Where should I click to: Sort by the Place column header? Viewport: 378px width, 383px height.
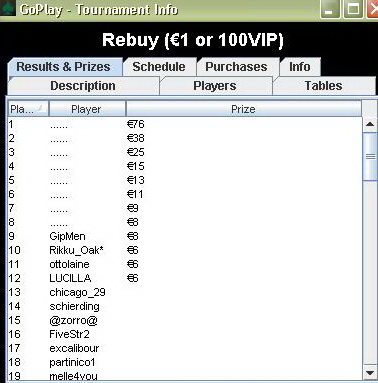click(28, 109)
